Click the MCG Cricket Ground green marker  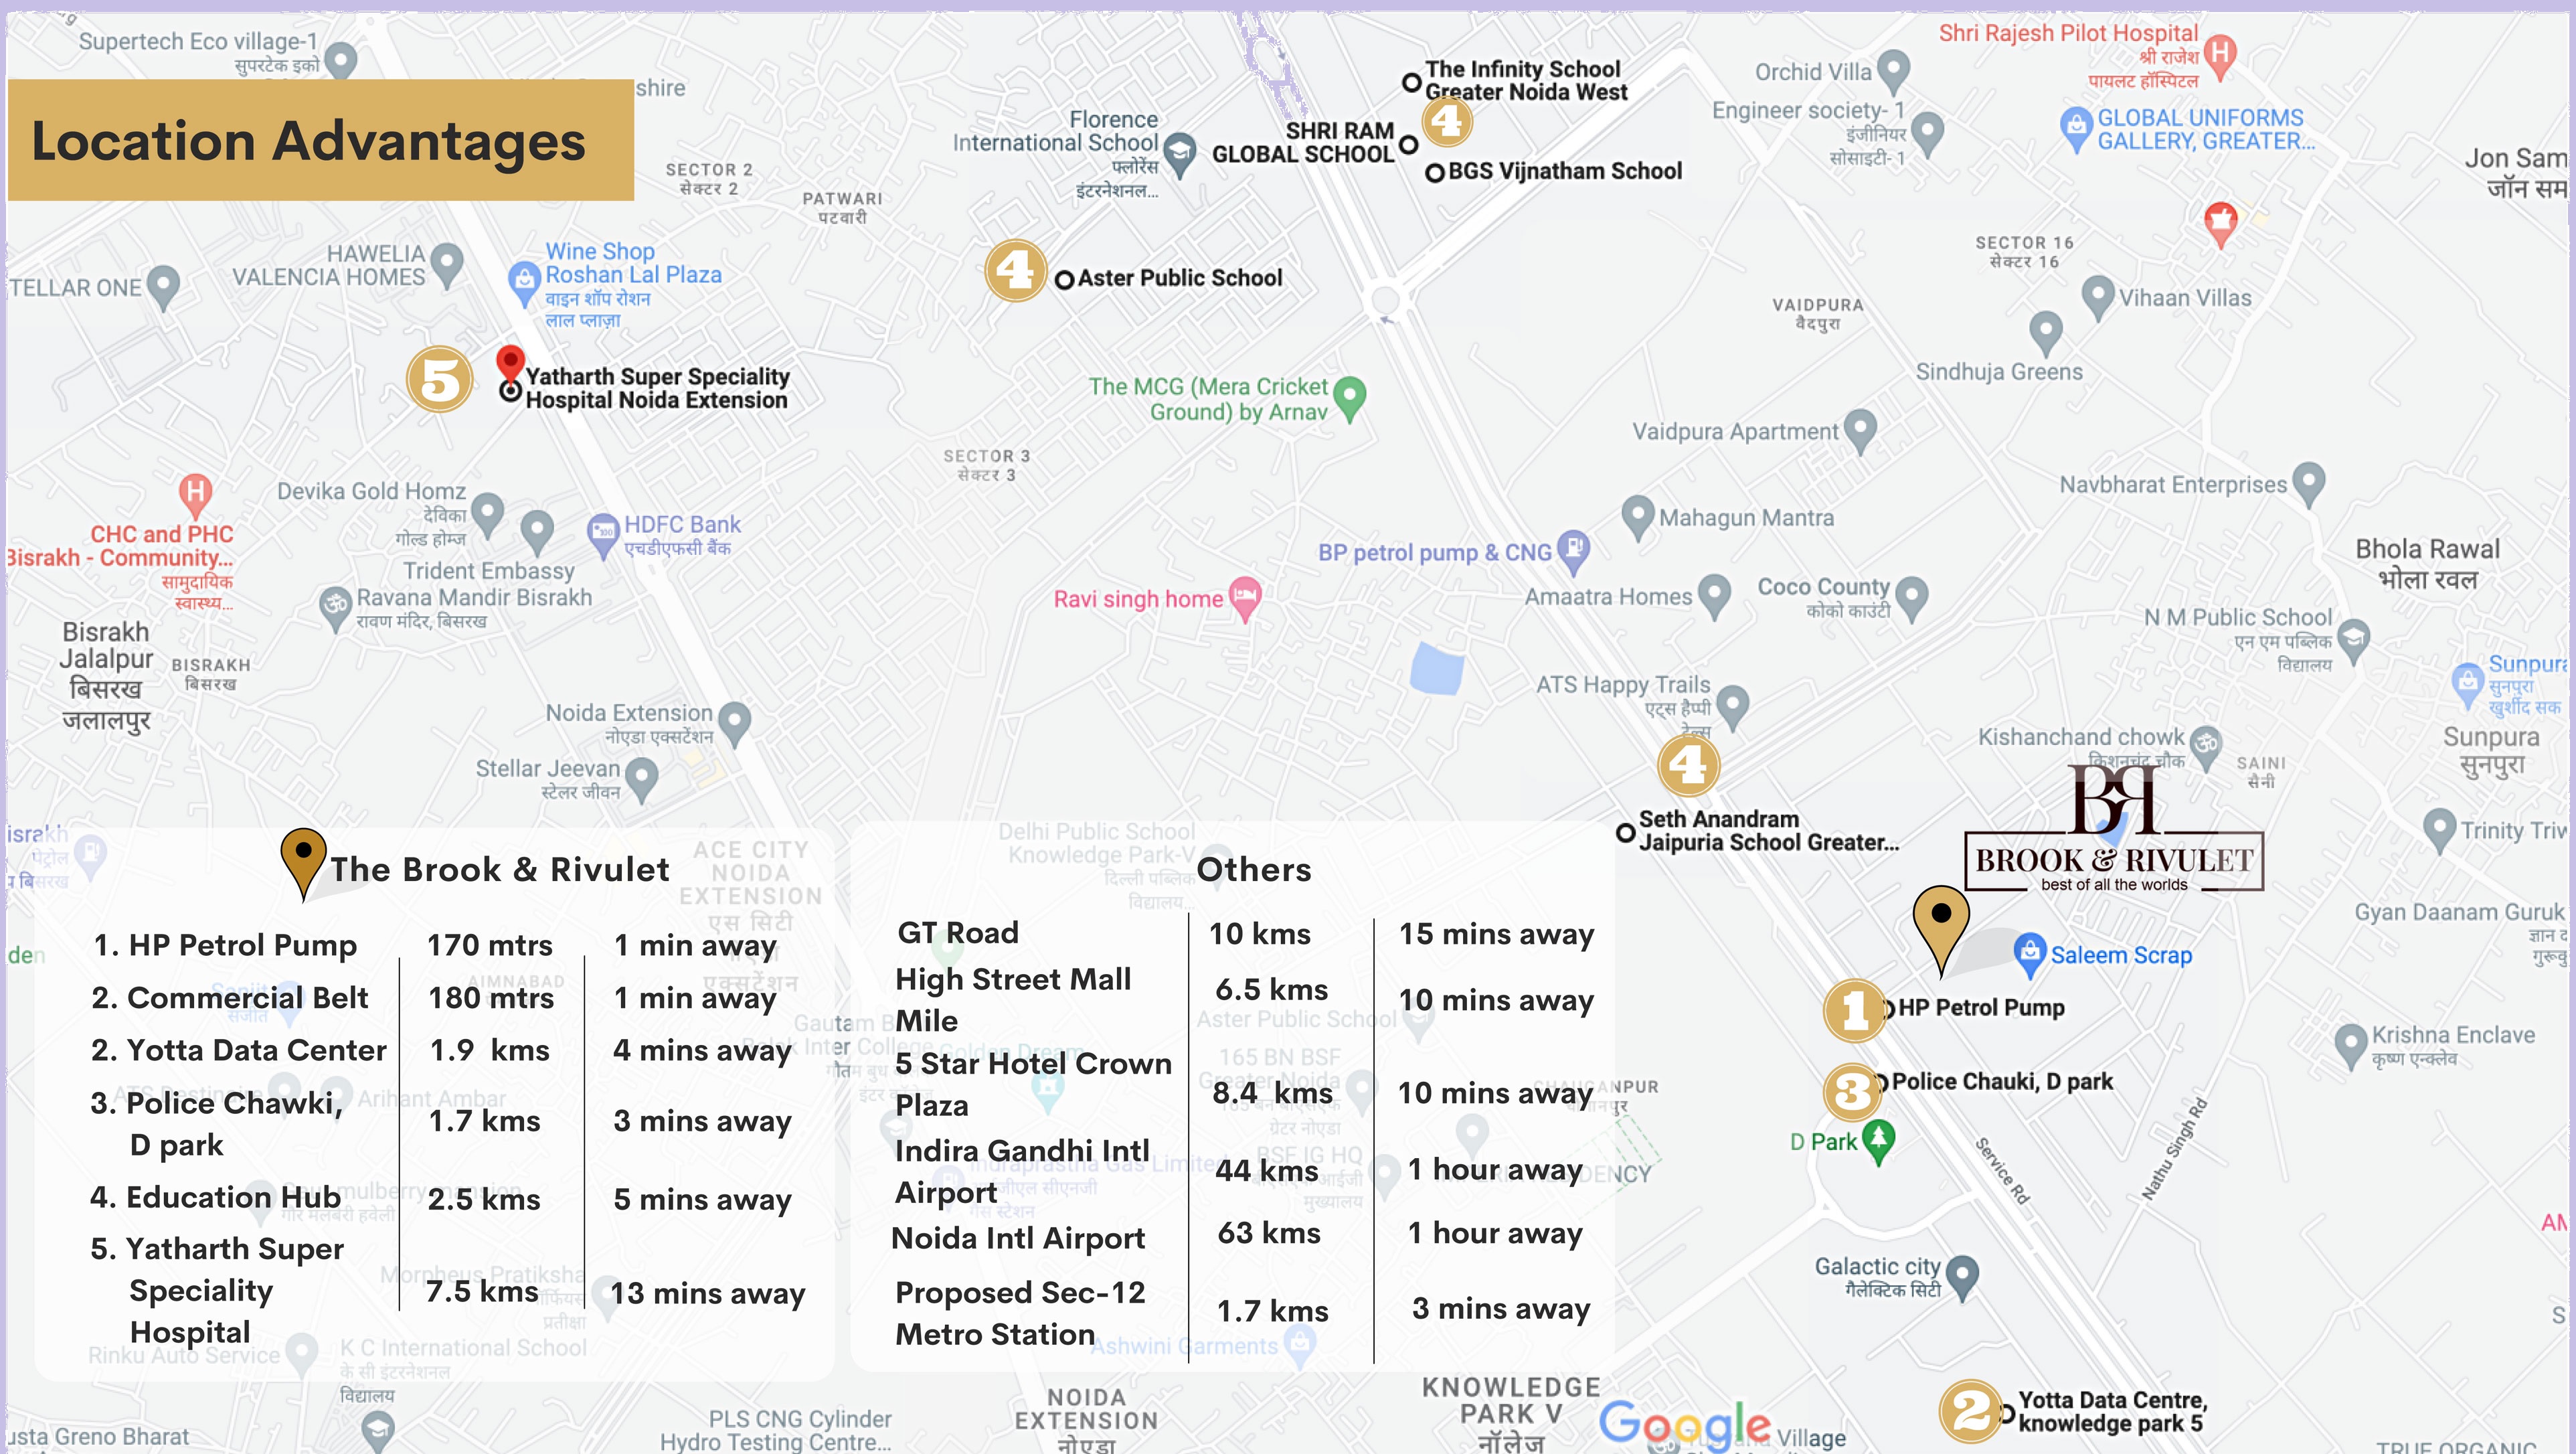1350,395
